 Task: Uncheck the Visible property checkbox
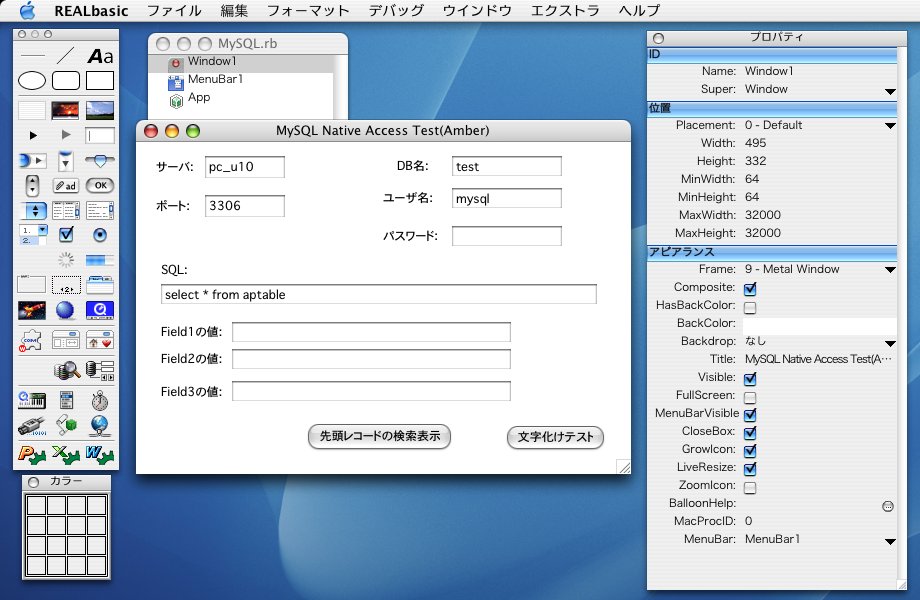click(x=750, y=379)
